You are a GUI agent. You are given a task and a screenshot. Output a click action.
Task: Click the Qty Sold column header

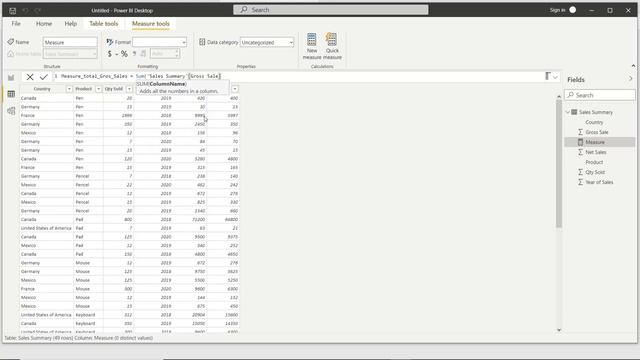click(113, 89)
